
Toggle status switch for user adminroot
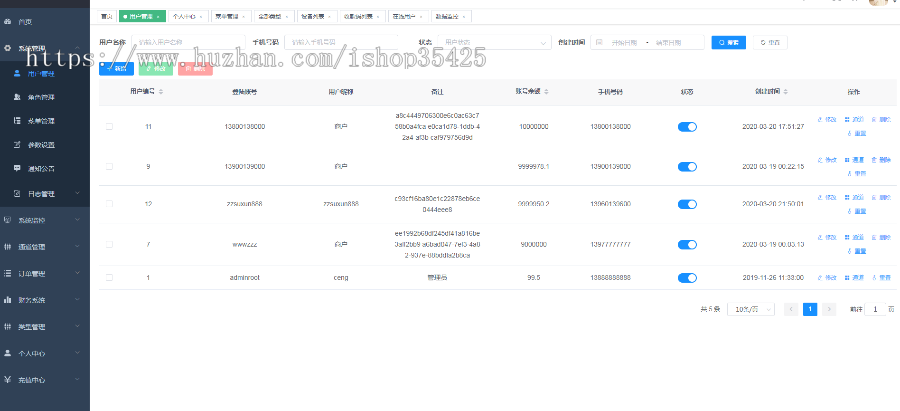click(687, 277)
